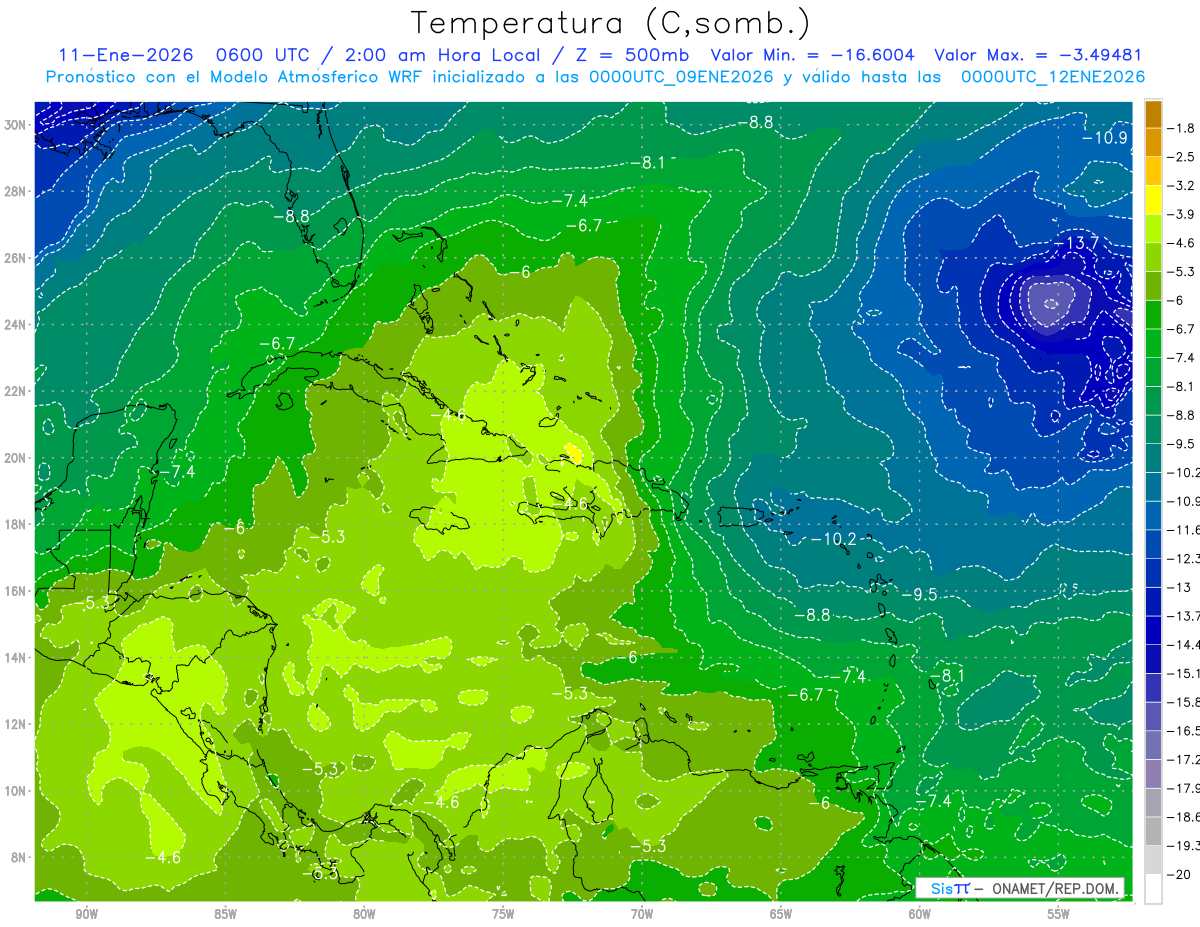Click the "26N" latitude axis label

tap(15, 258)
